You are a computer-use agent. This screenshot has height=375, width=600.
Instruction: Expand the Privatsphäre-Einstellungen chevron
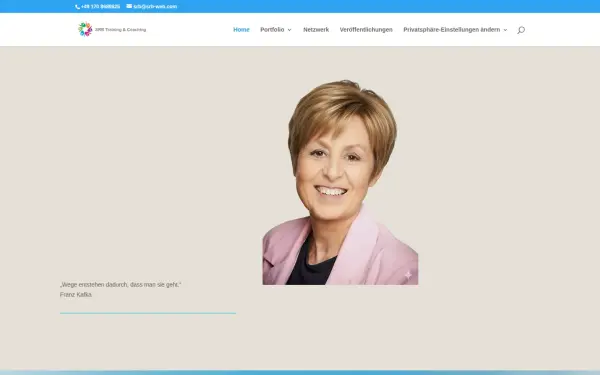[505, 30]
